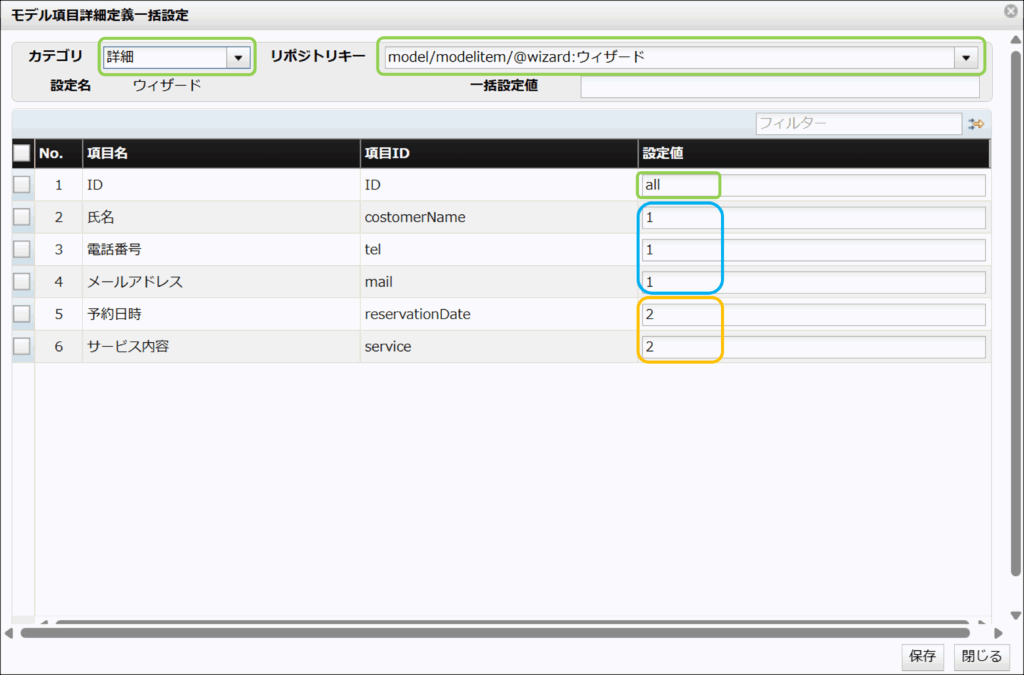1024x675 pixels.
Task: Click the 一括設定値 input field
Action: (779, 86)
